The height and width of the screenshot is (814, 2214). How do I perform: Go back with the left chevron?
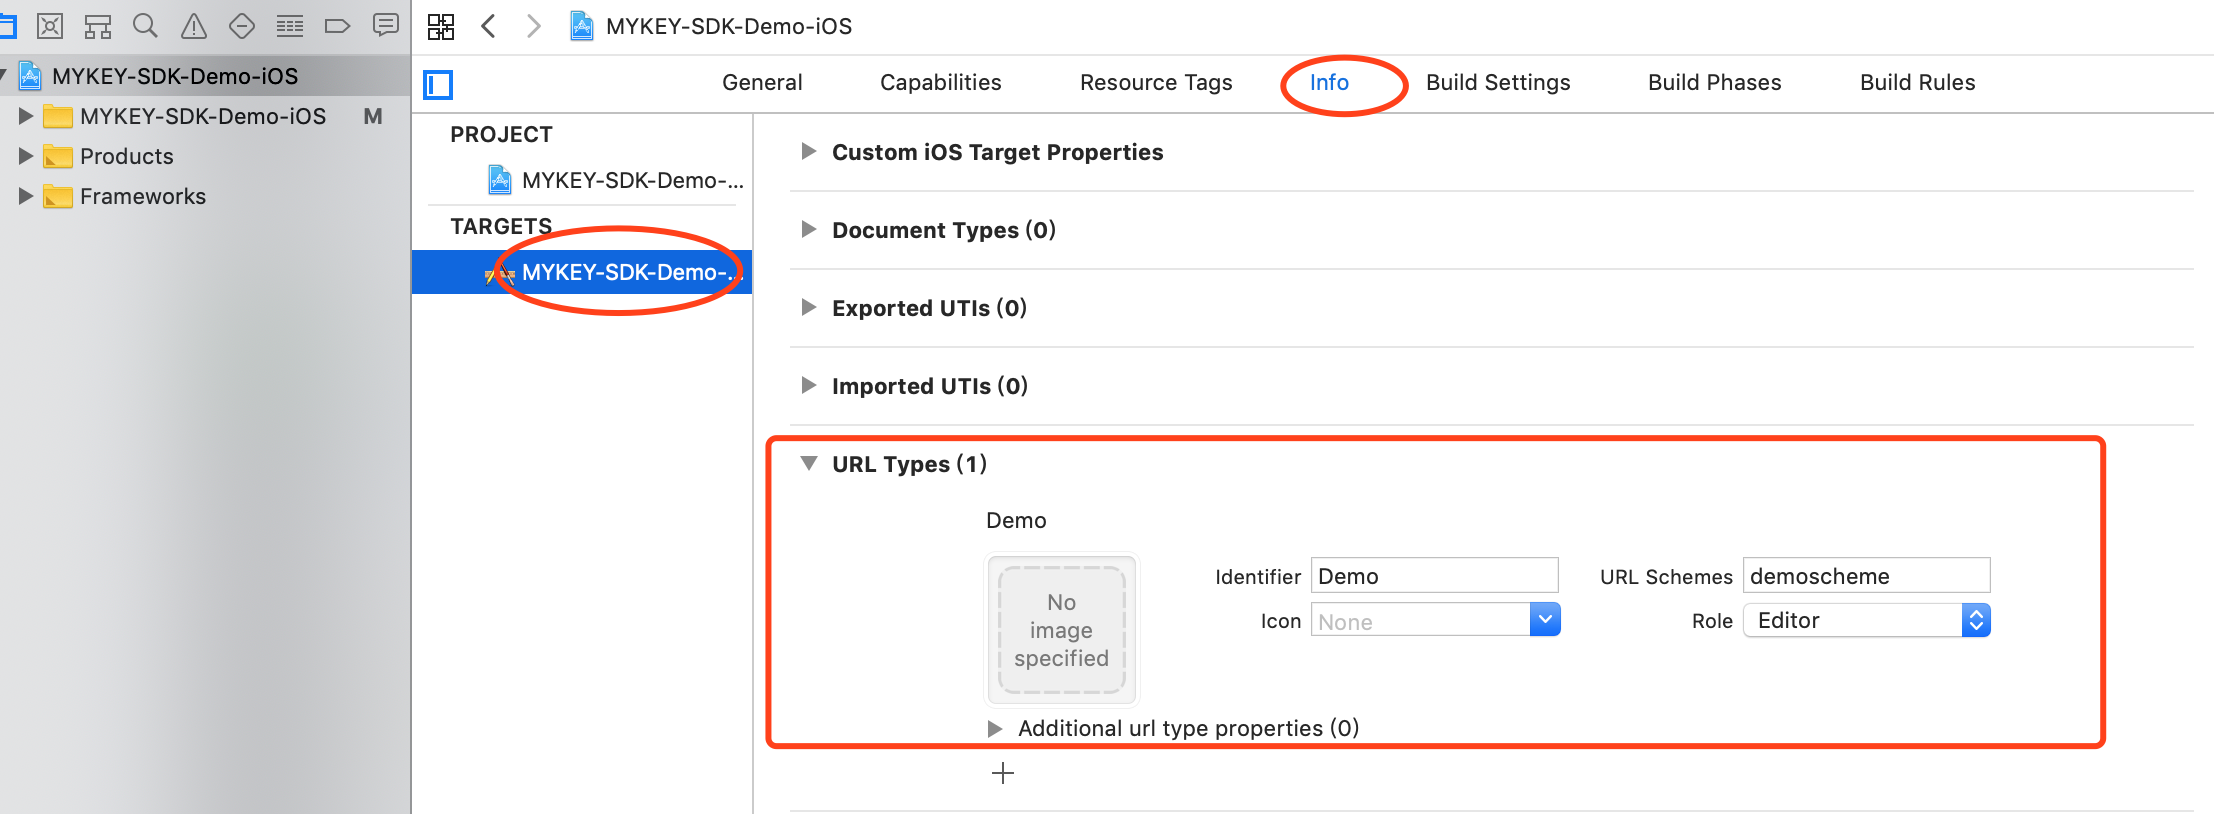pos(488,26)
